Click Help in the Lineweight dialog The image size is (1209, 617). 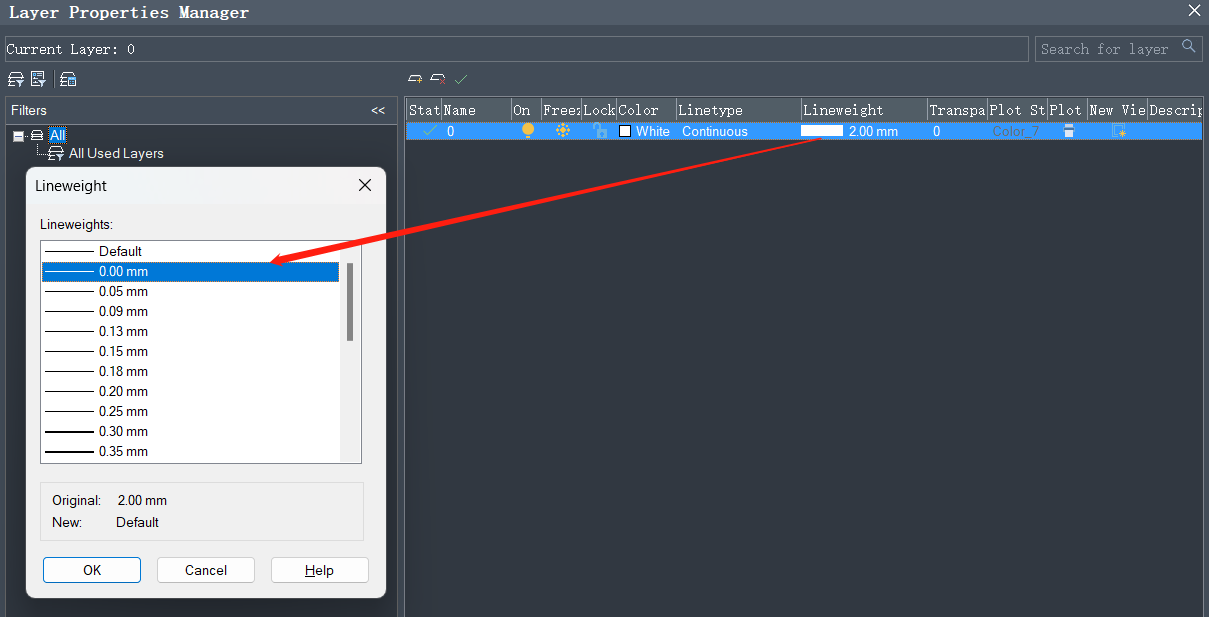[319, 570]
